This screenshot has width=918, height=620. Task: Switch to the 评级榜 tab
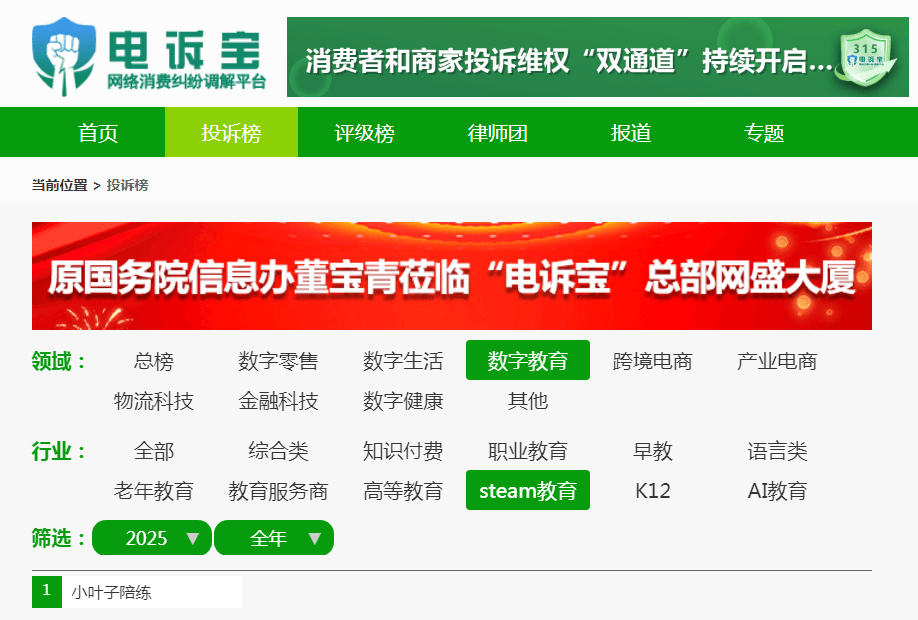364,133
